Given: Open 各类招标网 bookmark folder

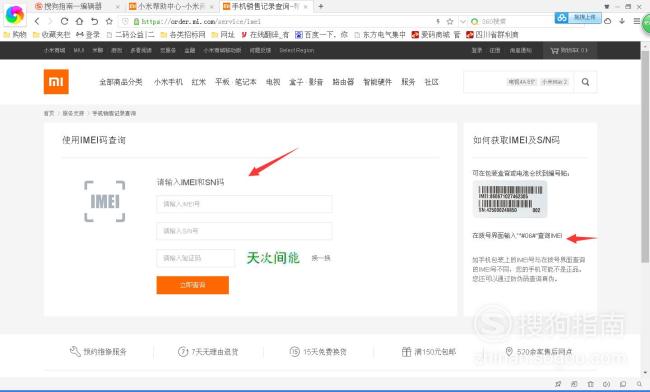Looking at the screenshot, I should click(183, 35).
